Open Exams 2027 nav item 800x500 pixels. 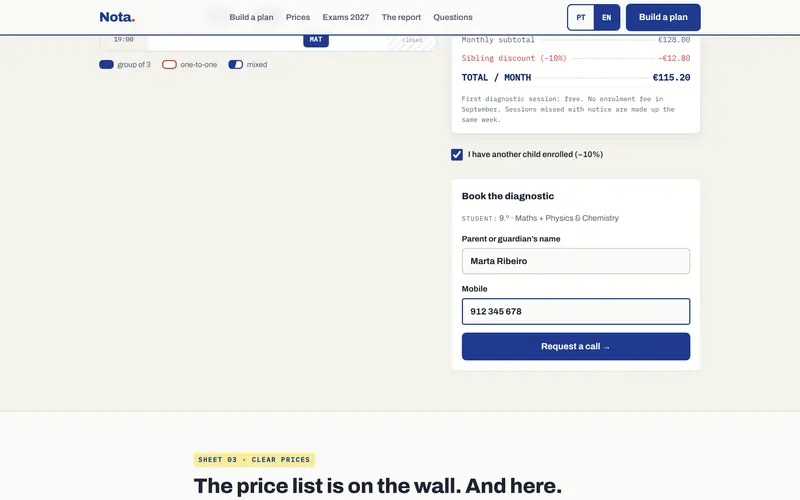click(x=345, y=17)
